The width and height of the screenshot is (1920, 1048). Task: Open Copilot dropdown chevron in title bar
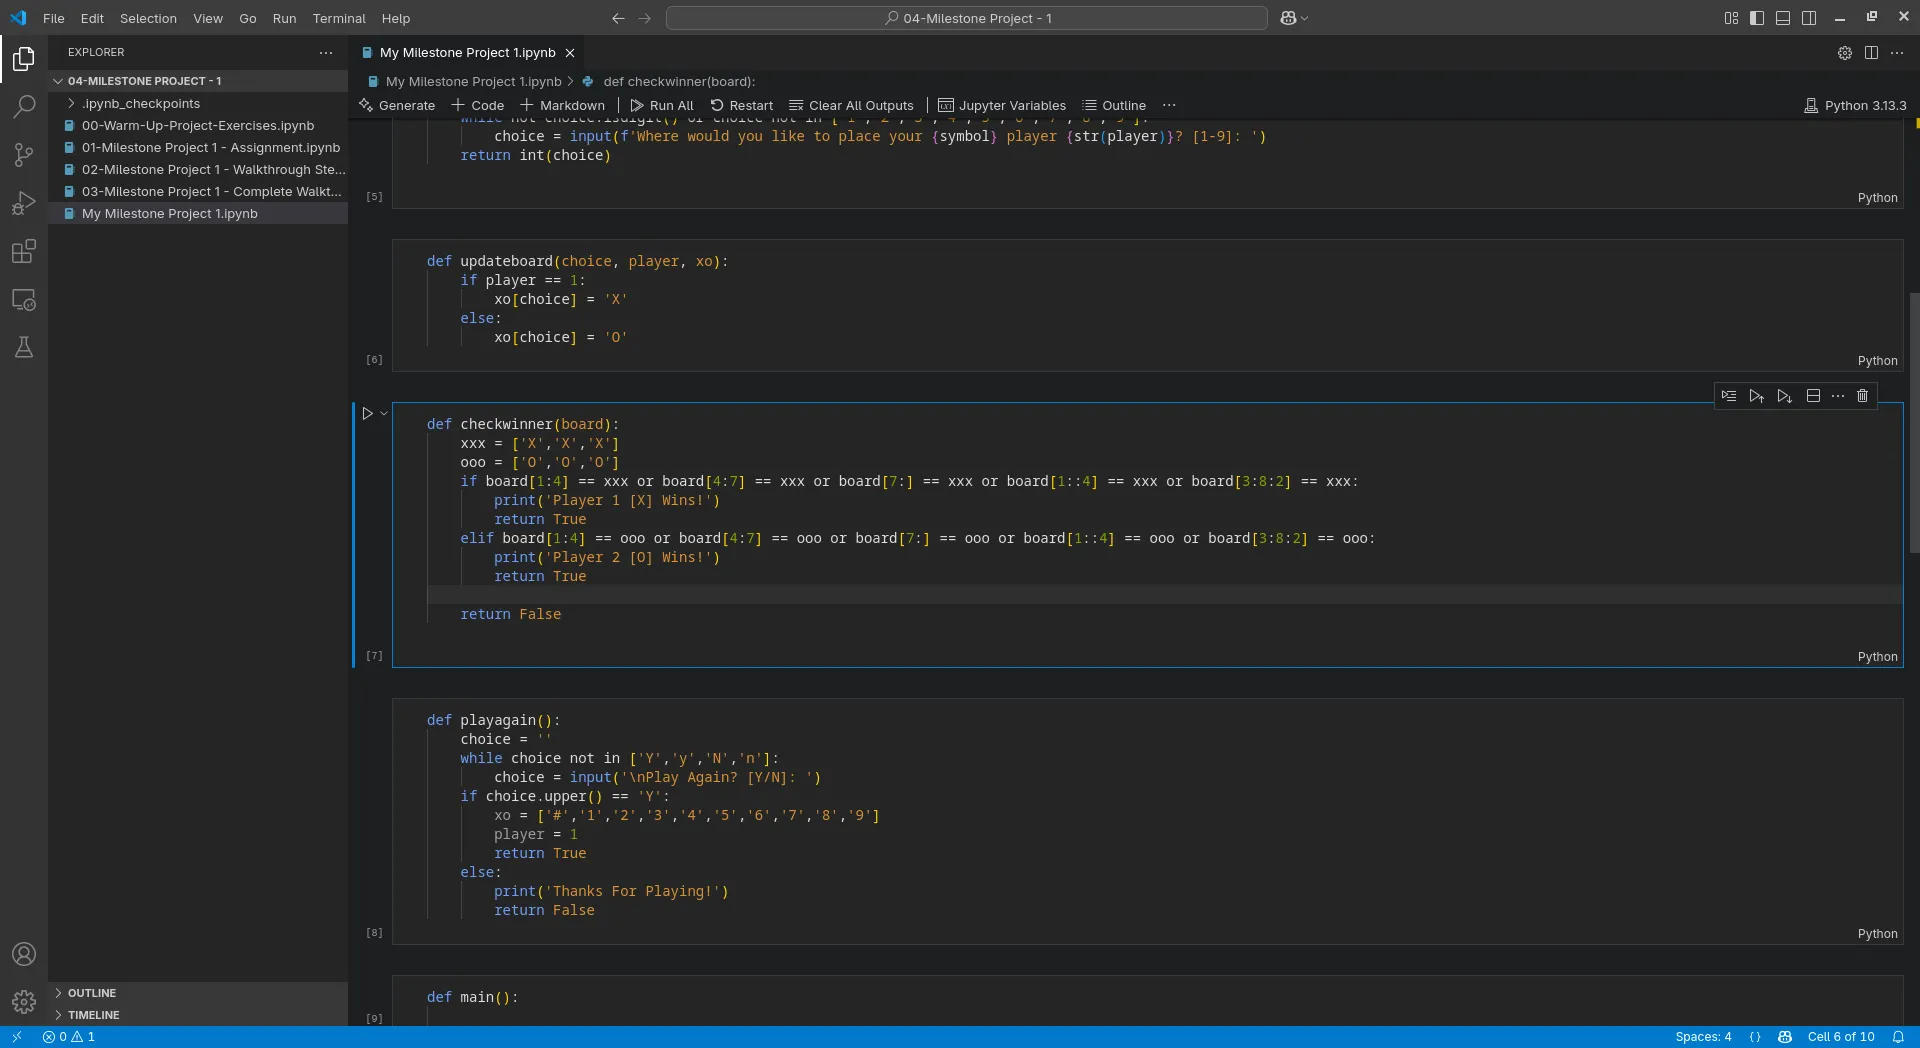click(x=1305, y=18)
